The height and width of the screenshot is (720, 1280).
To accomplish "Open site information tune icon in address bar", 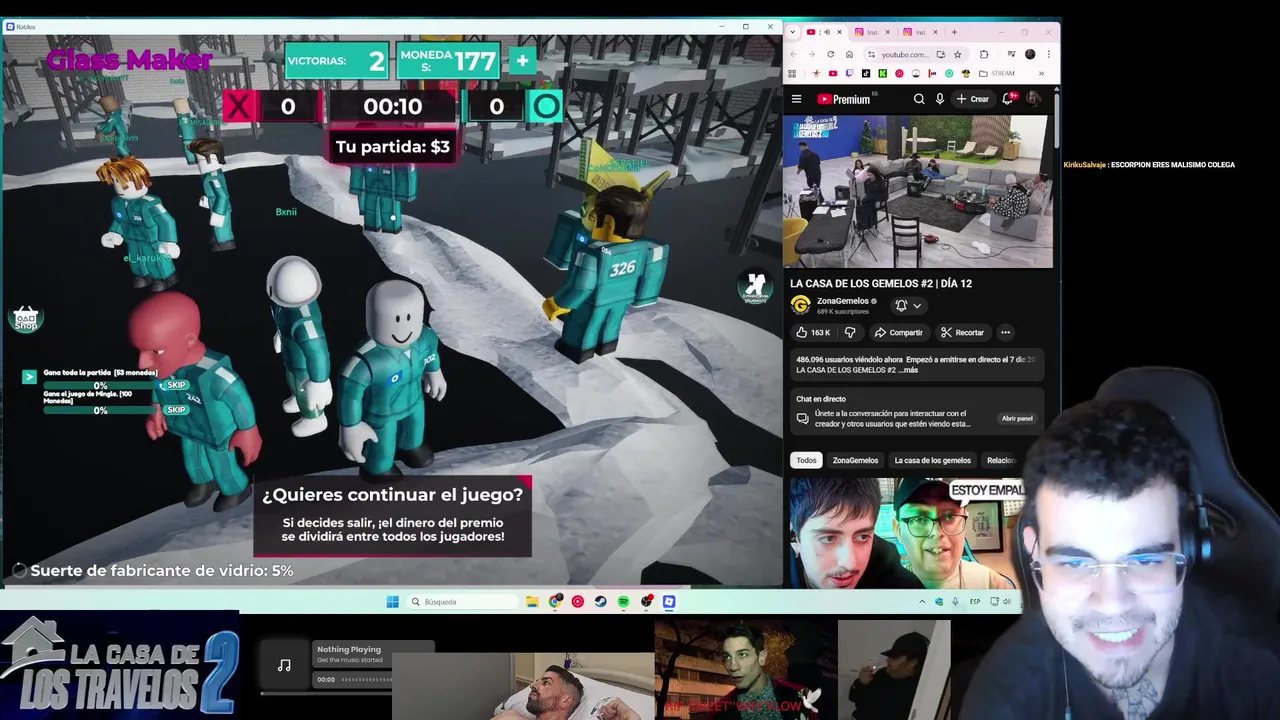I will coord(872,54).
